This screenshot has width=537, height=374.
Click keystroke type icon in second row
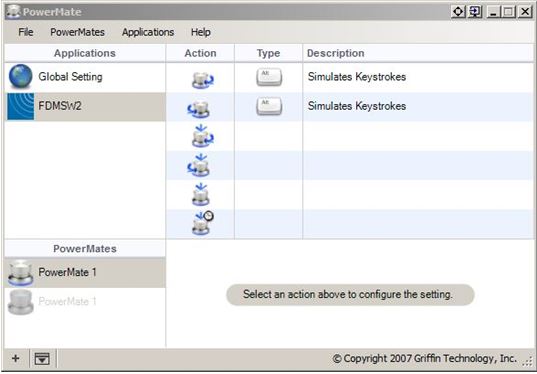(x=269, y=106)
